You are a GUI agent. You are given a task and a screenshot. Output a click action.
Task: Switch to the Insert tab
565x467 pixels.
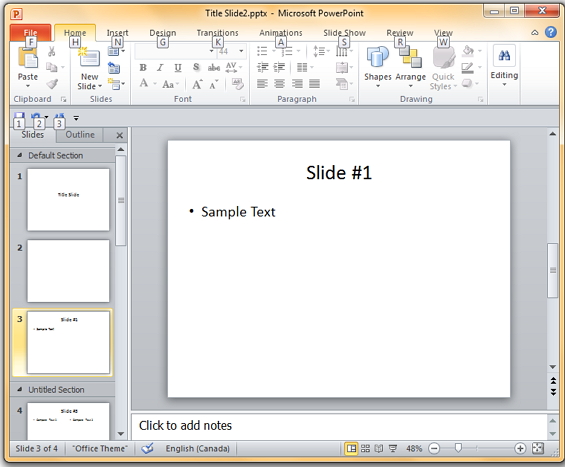click(117, 33)
